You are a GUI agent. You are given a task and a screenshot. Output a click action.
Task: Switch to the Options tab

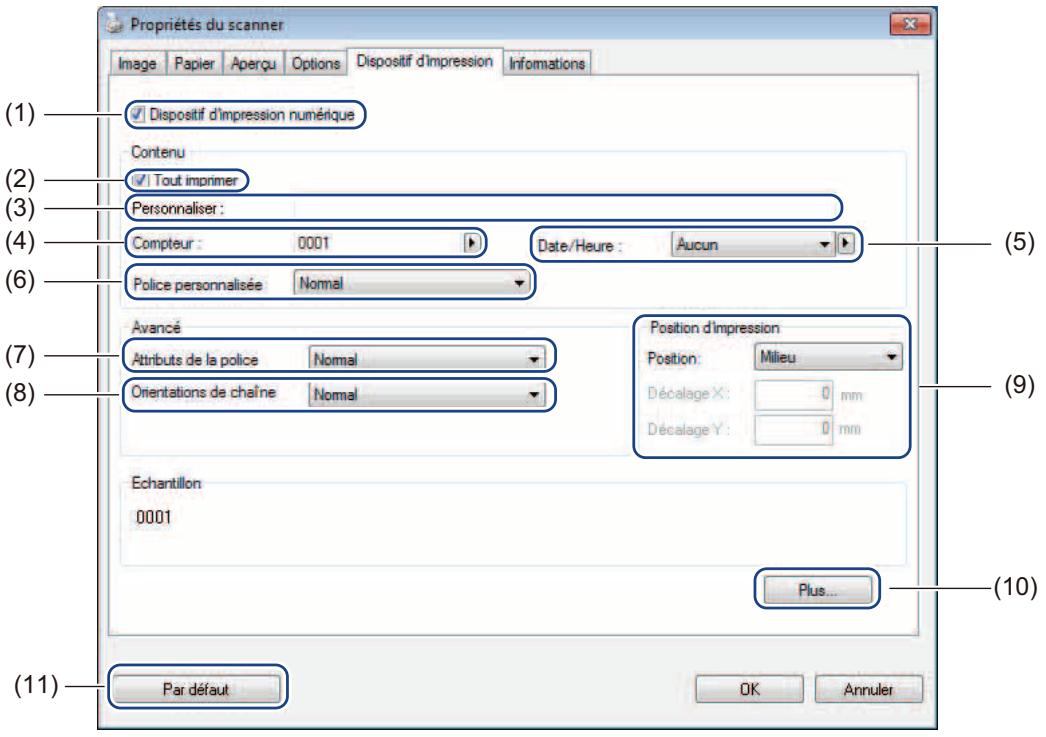coord(316,63)
